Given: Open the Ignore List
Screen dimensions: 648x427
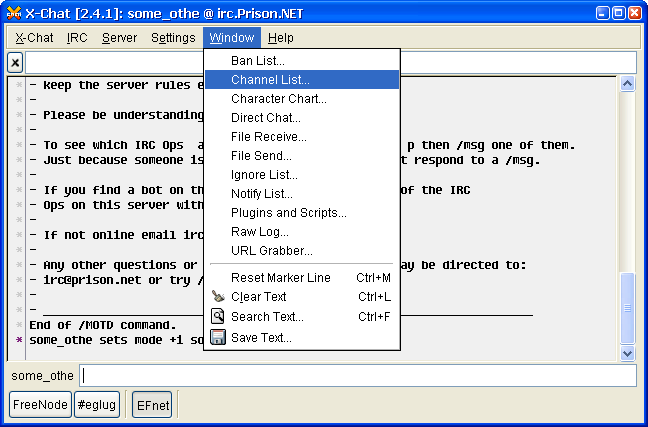Looking at the screenshot, I should (263, 175).
